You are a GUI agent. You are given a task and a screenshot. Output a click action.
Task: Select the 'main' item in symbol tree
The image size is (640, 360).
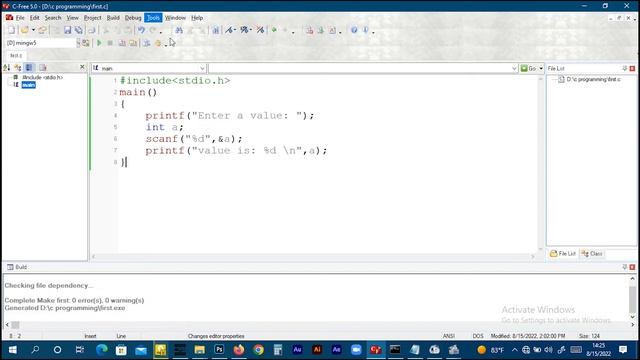[29, 85]
